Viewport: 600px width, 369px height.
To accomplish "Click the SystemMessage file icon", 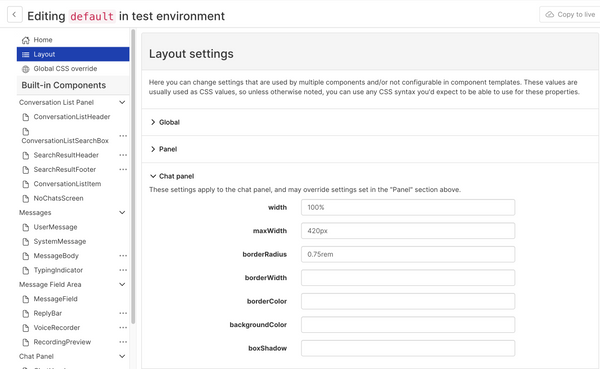I will point(26,242).
